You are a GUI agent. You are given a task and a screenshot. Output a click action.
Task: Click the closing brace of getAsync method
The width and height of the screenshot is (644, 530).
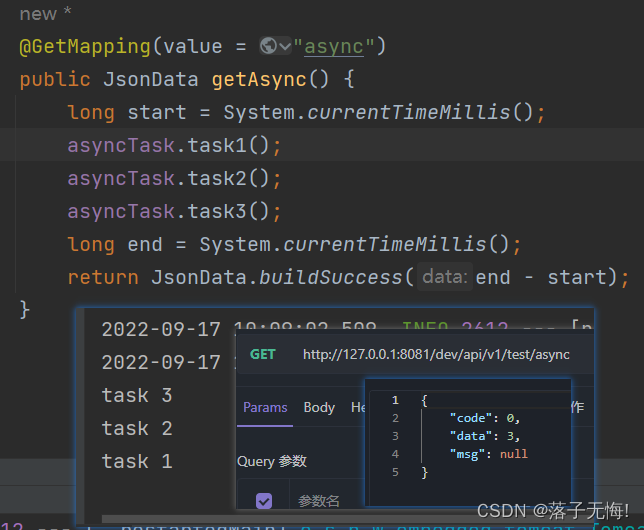tap(24, 309)
